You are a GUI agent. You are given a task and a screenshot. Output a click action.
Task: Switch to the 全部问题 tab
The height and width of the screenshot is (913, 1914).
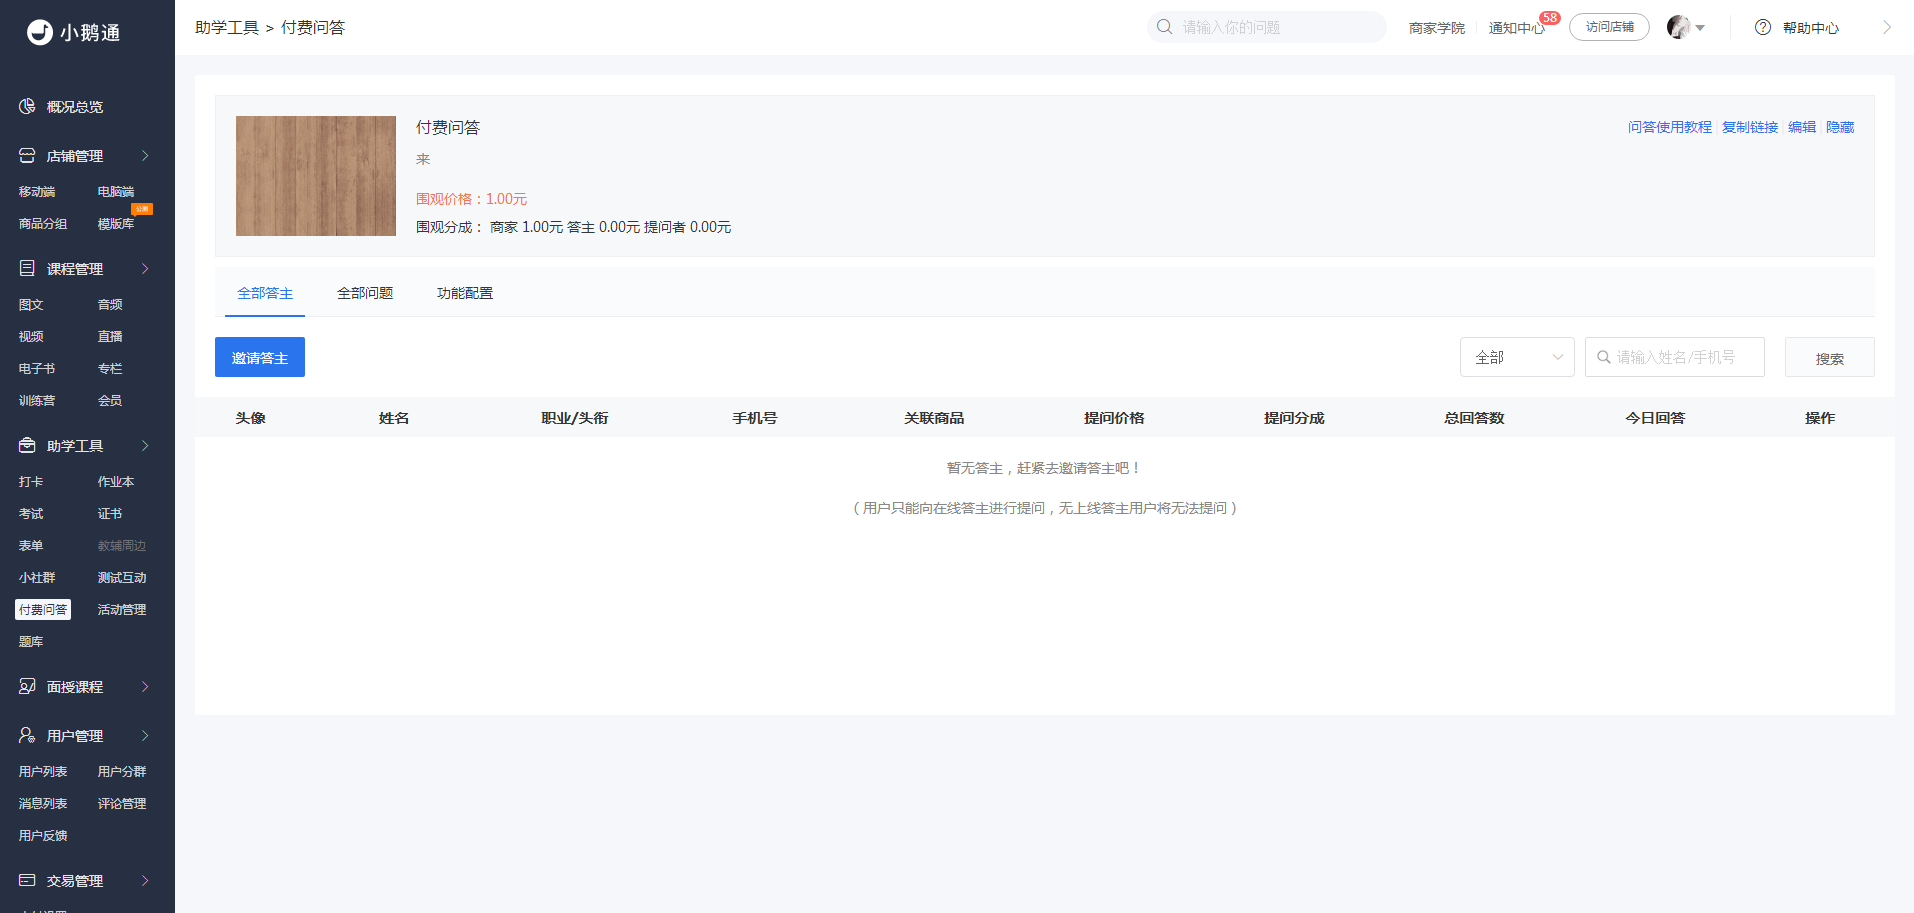pyautogui.click(x=365, y=293)
